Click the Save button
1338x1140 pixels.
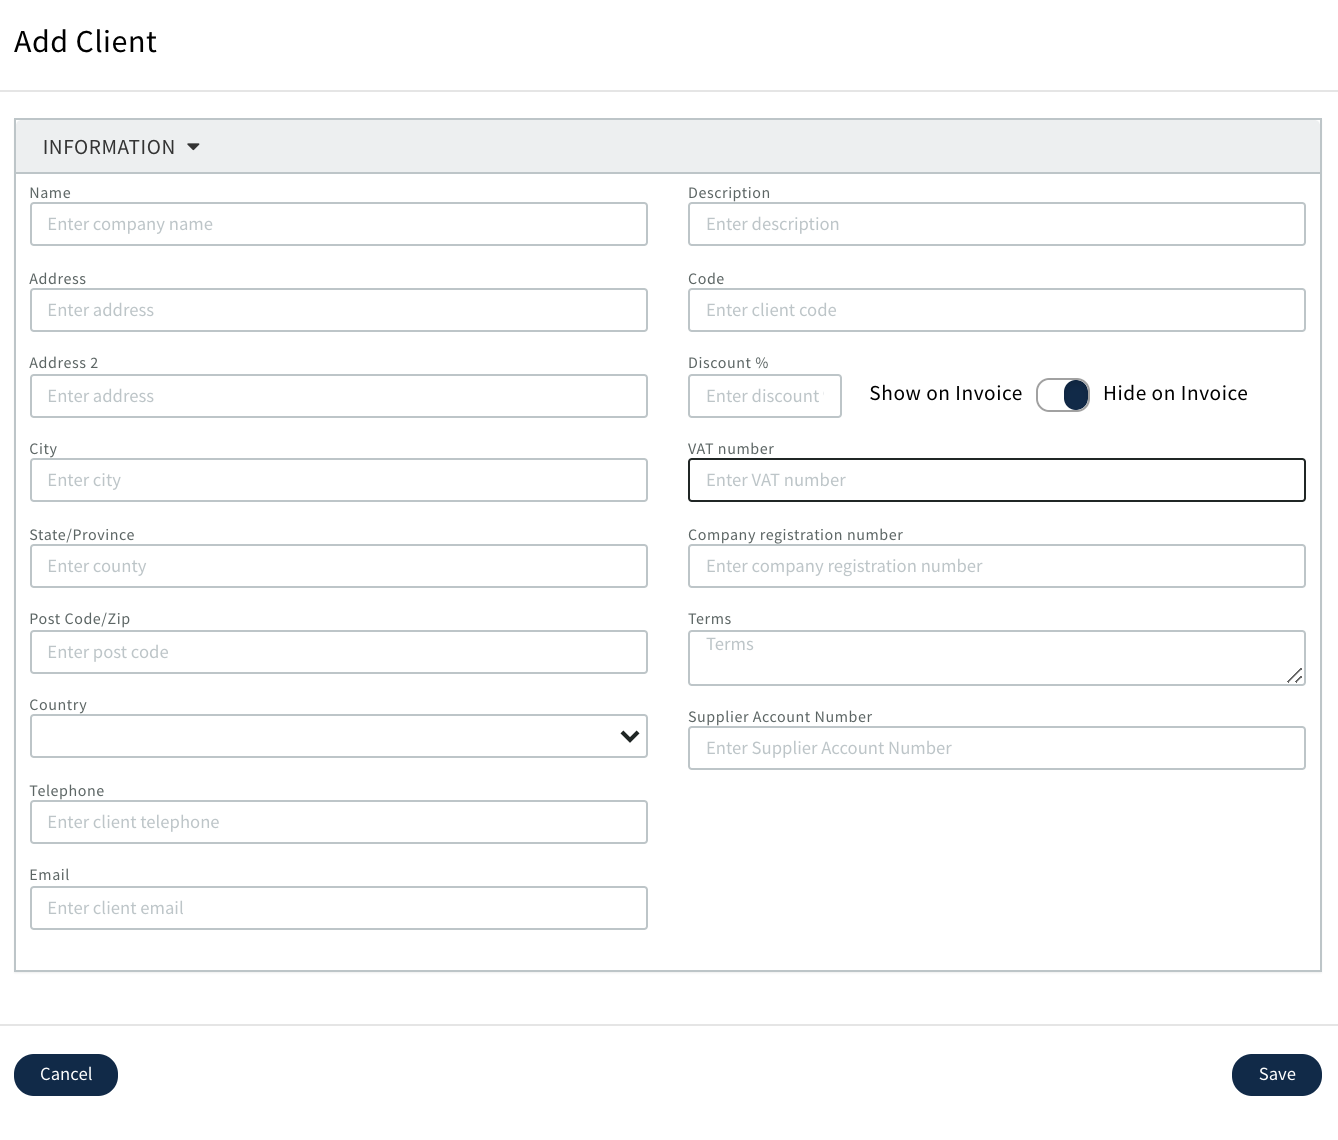1276,1075
